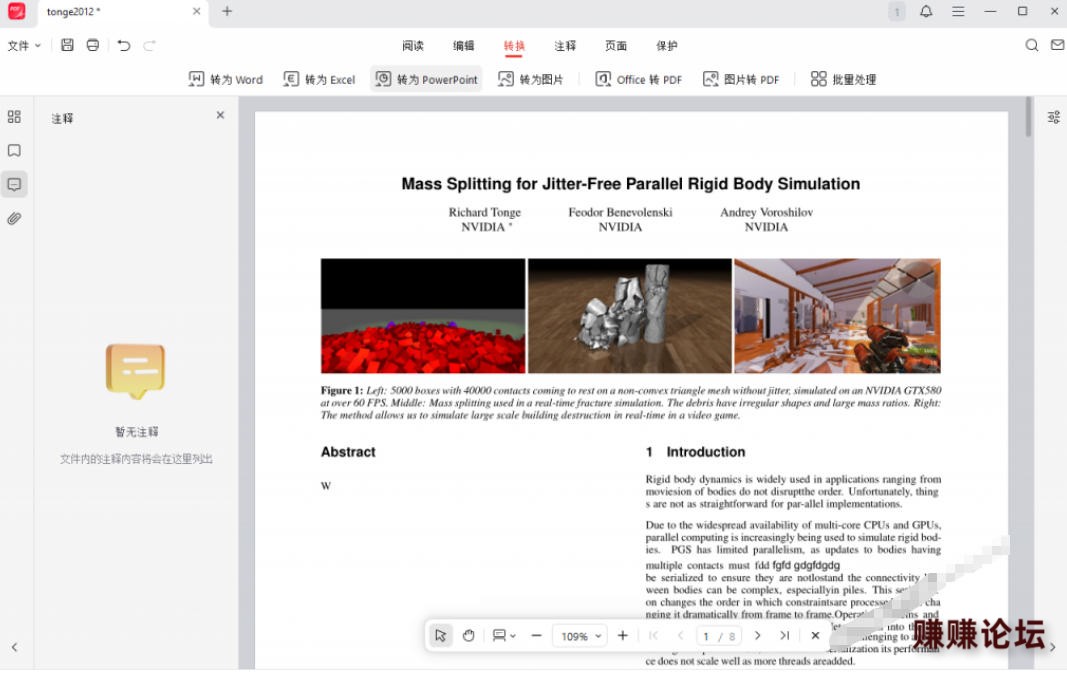
Task: Open search with magnifier icon
Action: [1032, 45]
